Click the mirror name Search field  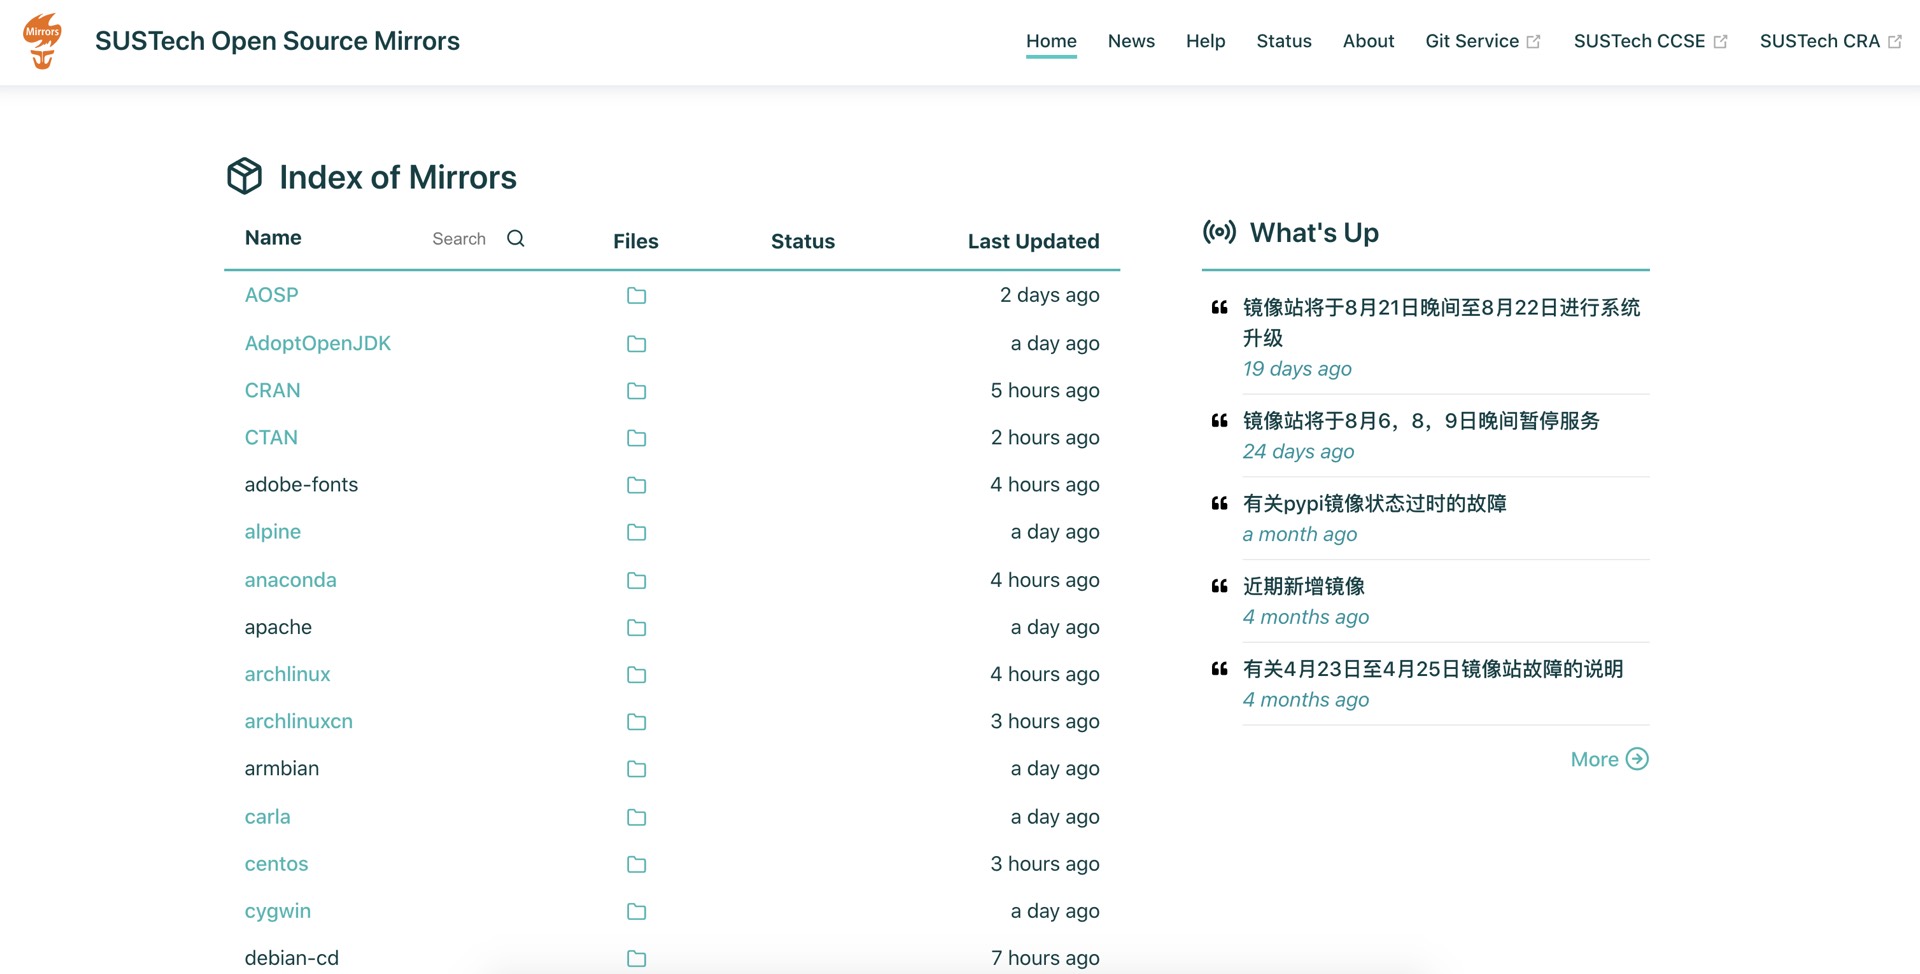point(460,239)
